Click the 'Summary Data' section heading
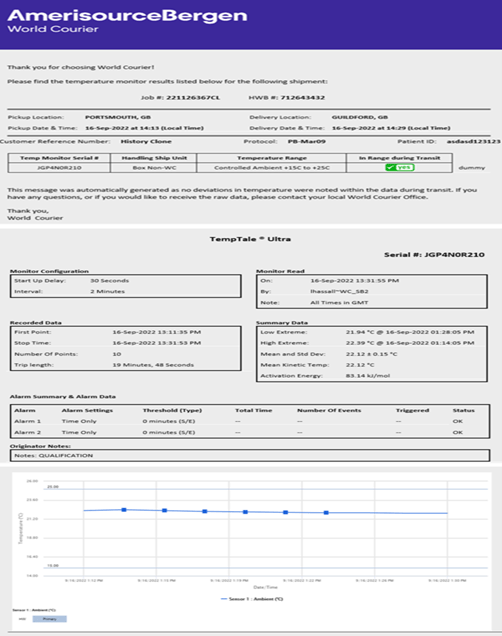The image size is (502, 636). 282,322
